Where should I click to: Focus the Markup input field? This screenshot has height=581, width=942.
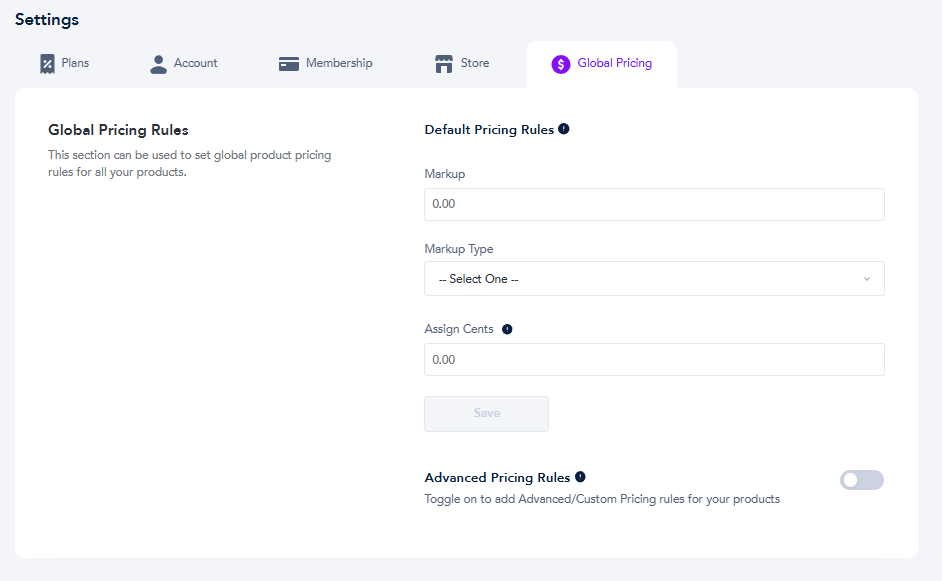click(654, 204)
